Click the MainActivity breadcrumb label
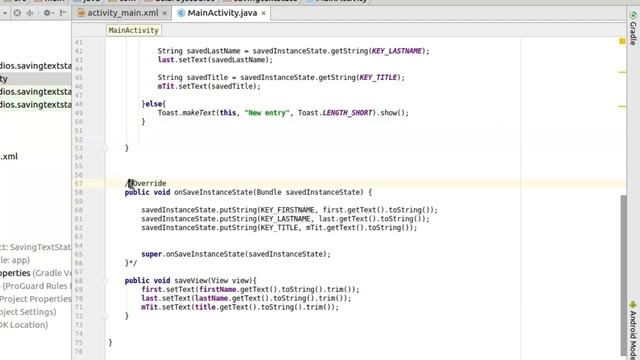This screenshot has width=640, height=360. click(x=133, y=30)
